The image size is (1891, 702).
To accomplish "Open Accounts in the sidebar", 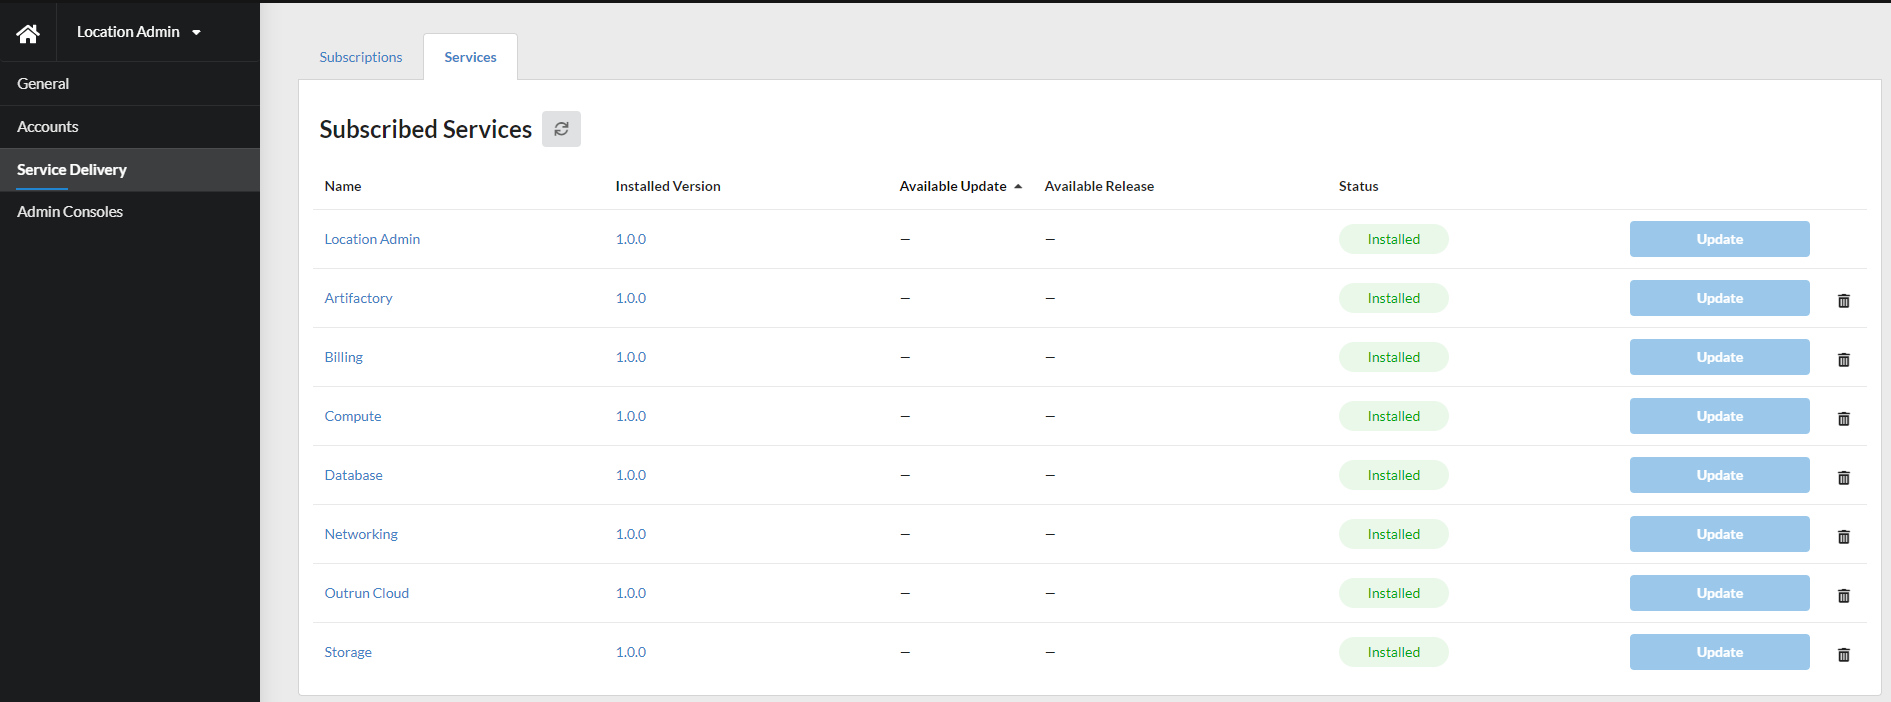I will [48, 127].
